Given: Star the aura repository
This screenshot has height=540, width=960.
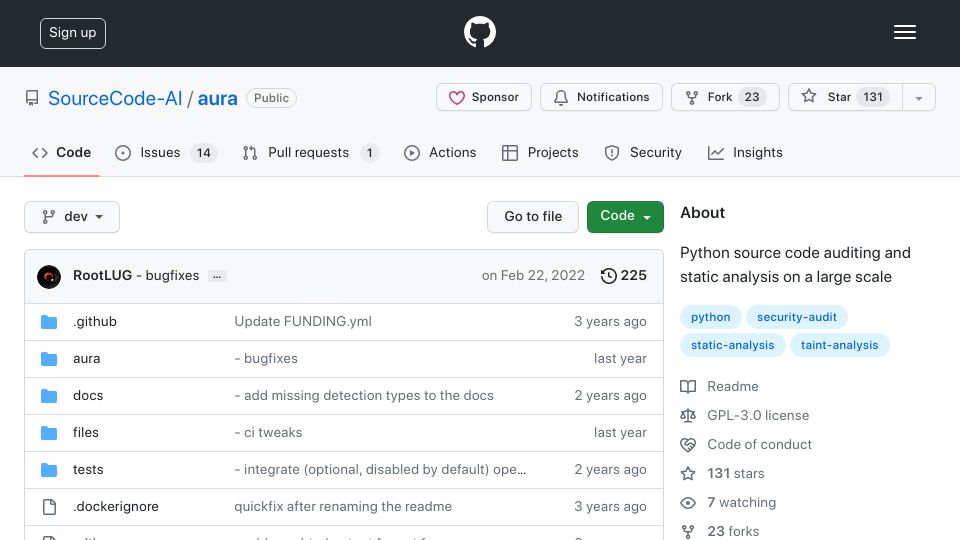Looking at the screenshot, I should pos(845,97).
